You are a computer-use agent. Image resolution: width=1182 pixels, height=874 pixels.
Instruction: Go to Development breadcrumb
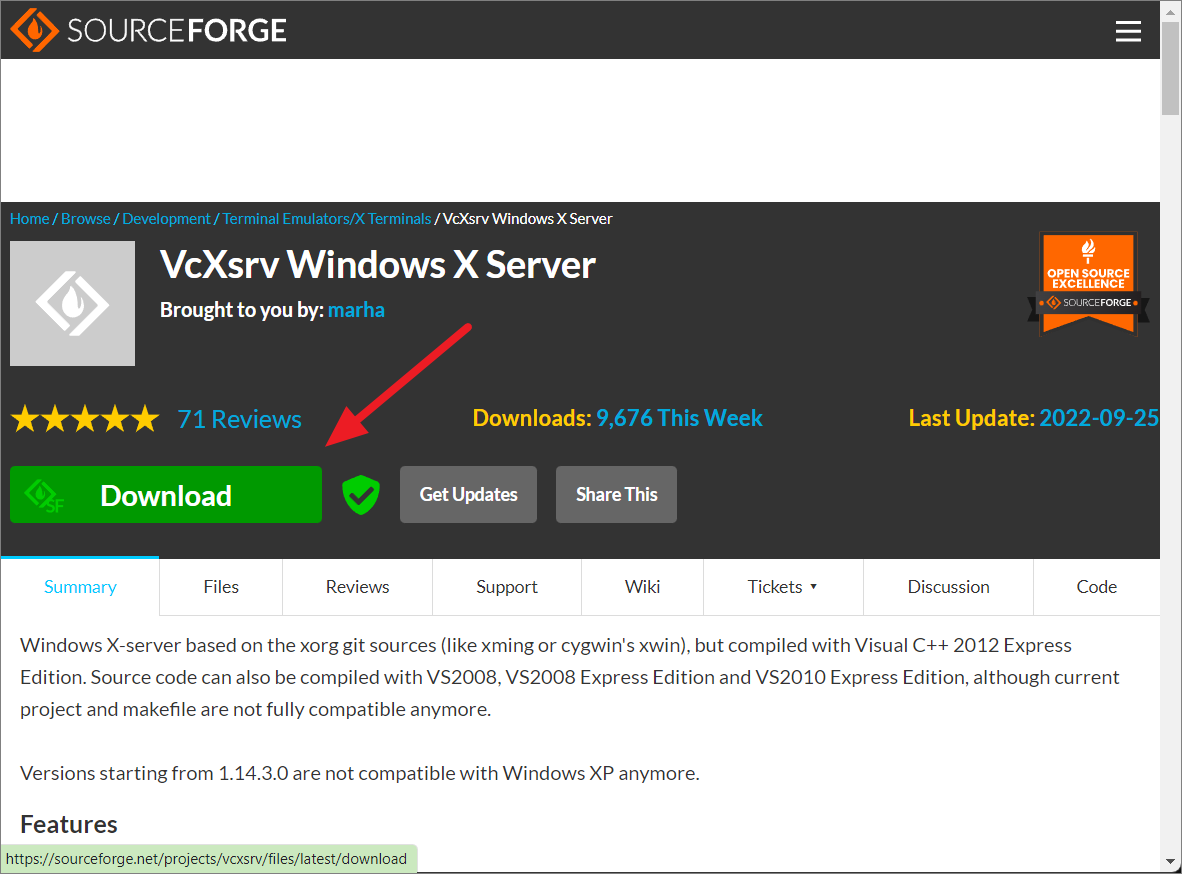166,219
